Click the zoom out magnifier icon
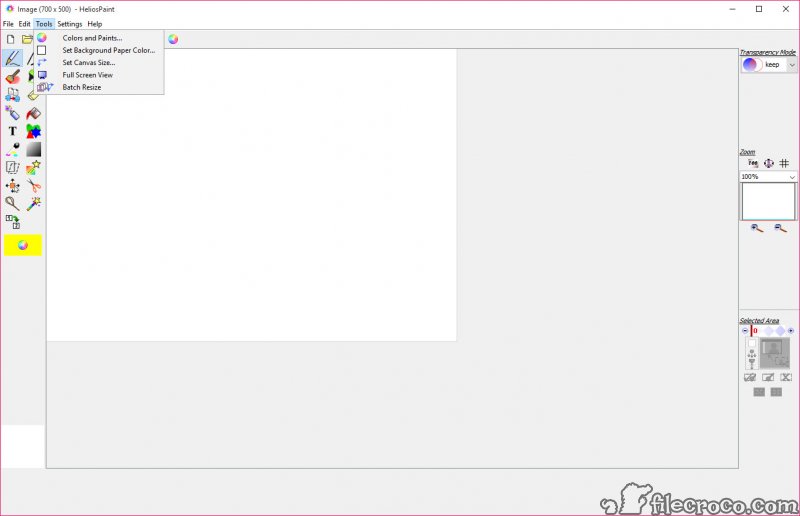The width and height of the screenshot is (800, 516). point(781,228)
